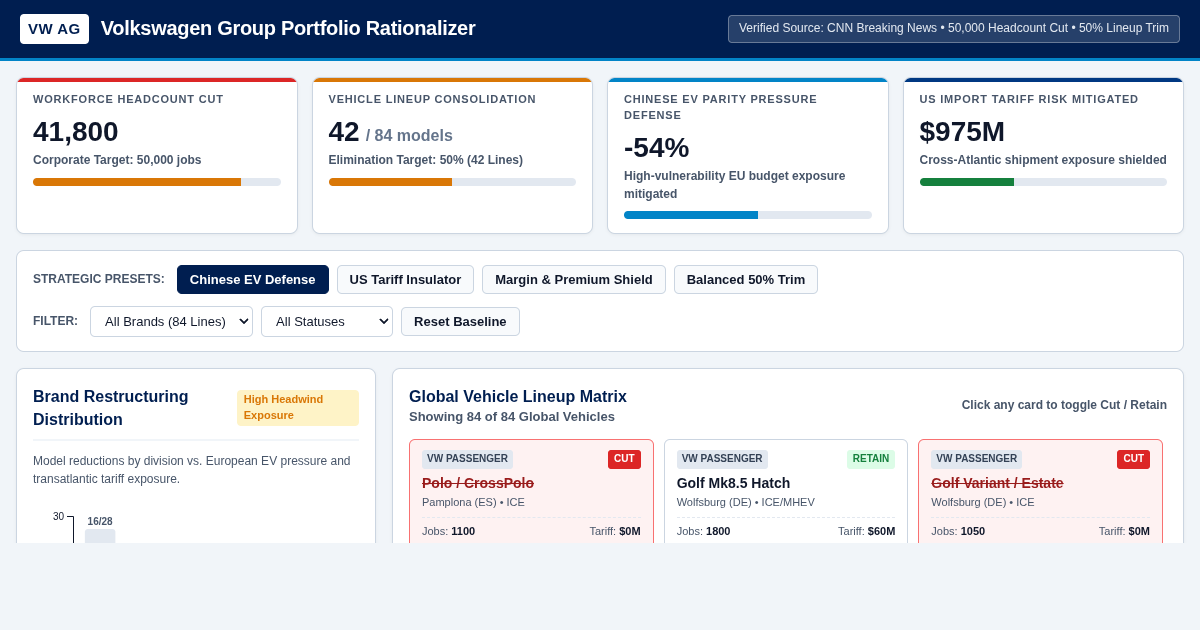Open the All Brands (84 Lines) dropdown
This screenshot has width=1200, height=630.
point(171,321)
